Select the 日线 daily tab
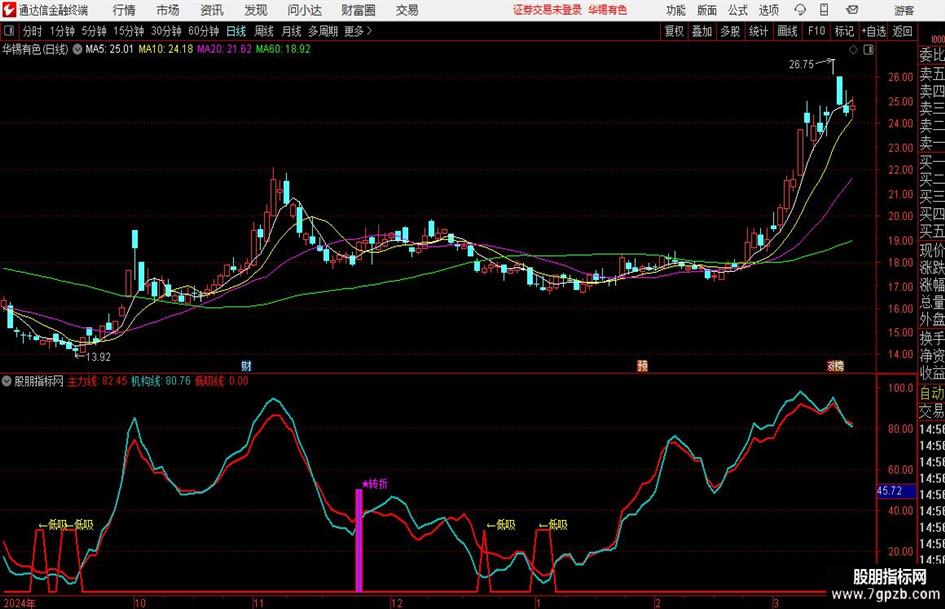This screenshot has width=945, height=609. [236, 31]
